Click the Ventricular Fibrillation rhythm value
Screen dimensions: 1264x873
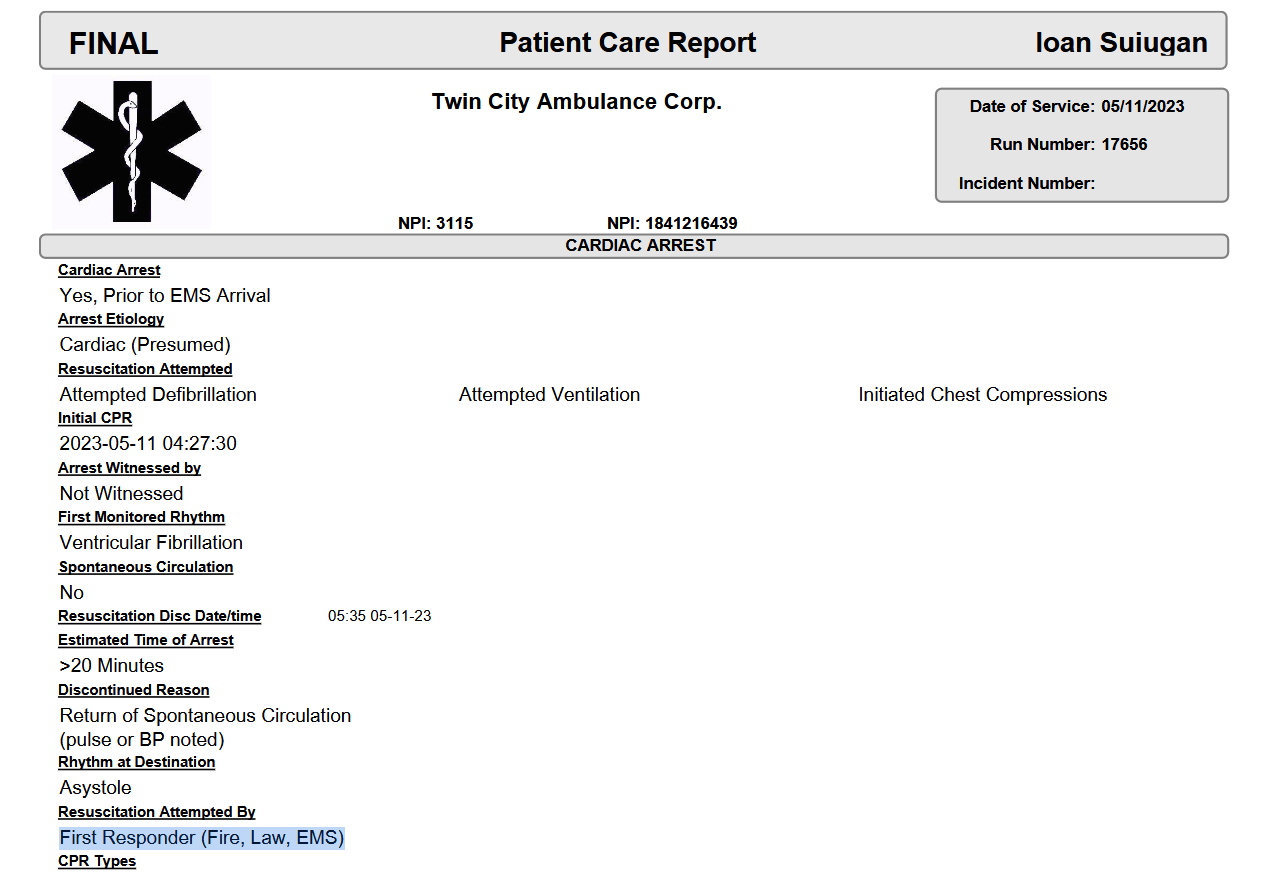[151, 543]
